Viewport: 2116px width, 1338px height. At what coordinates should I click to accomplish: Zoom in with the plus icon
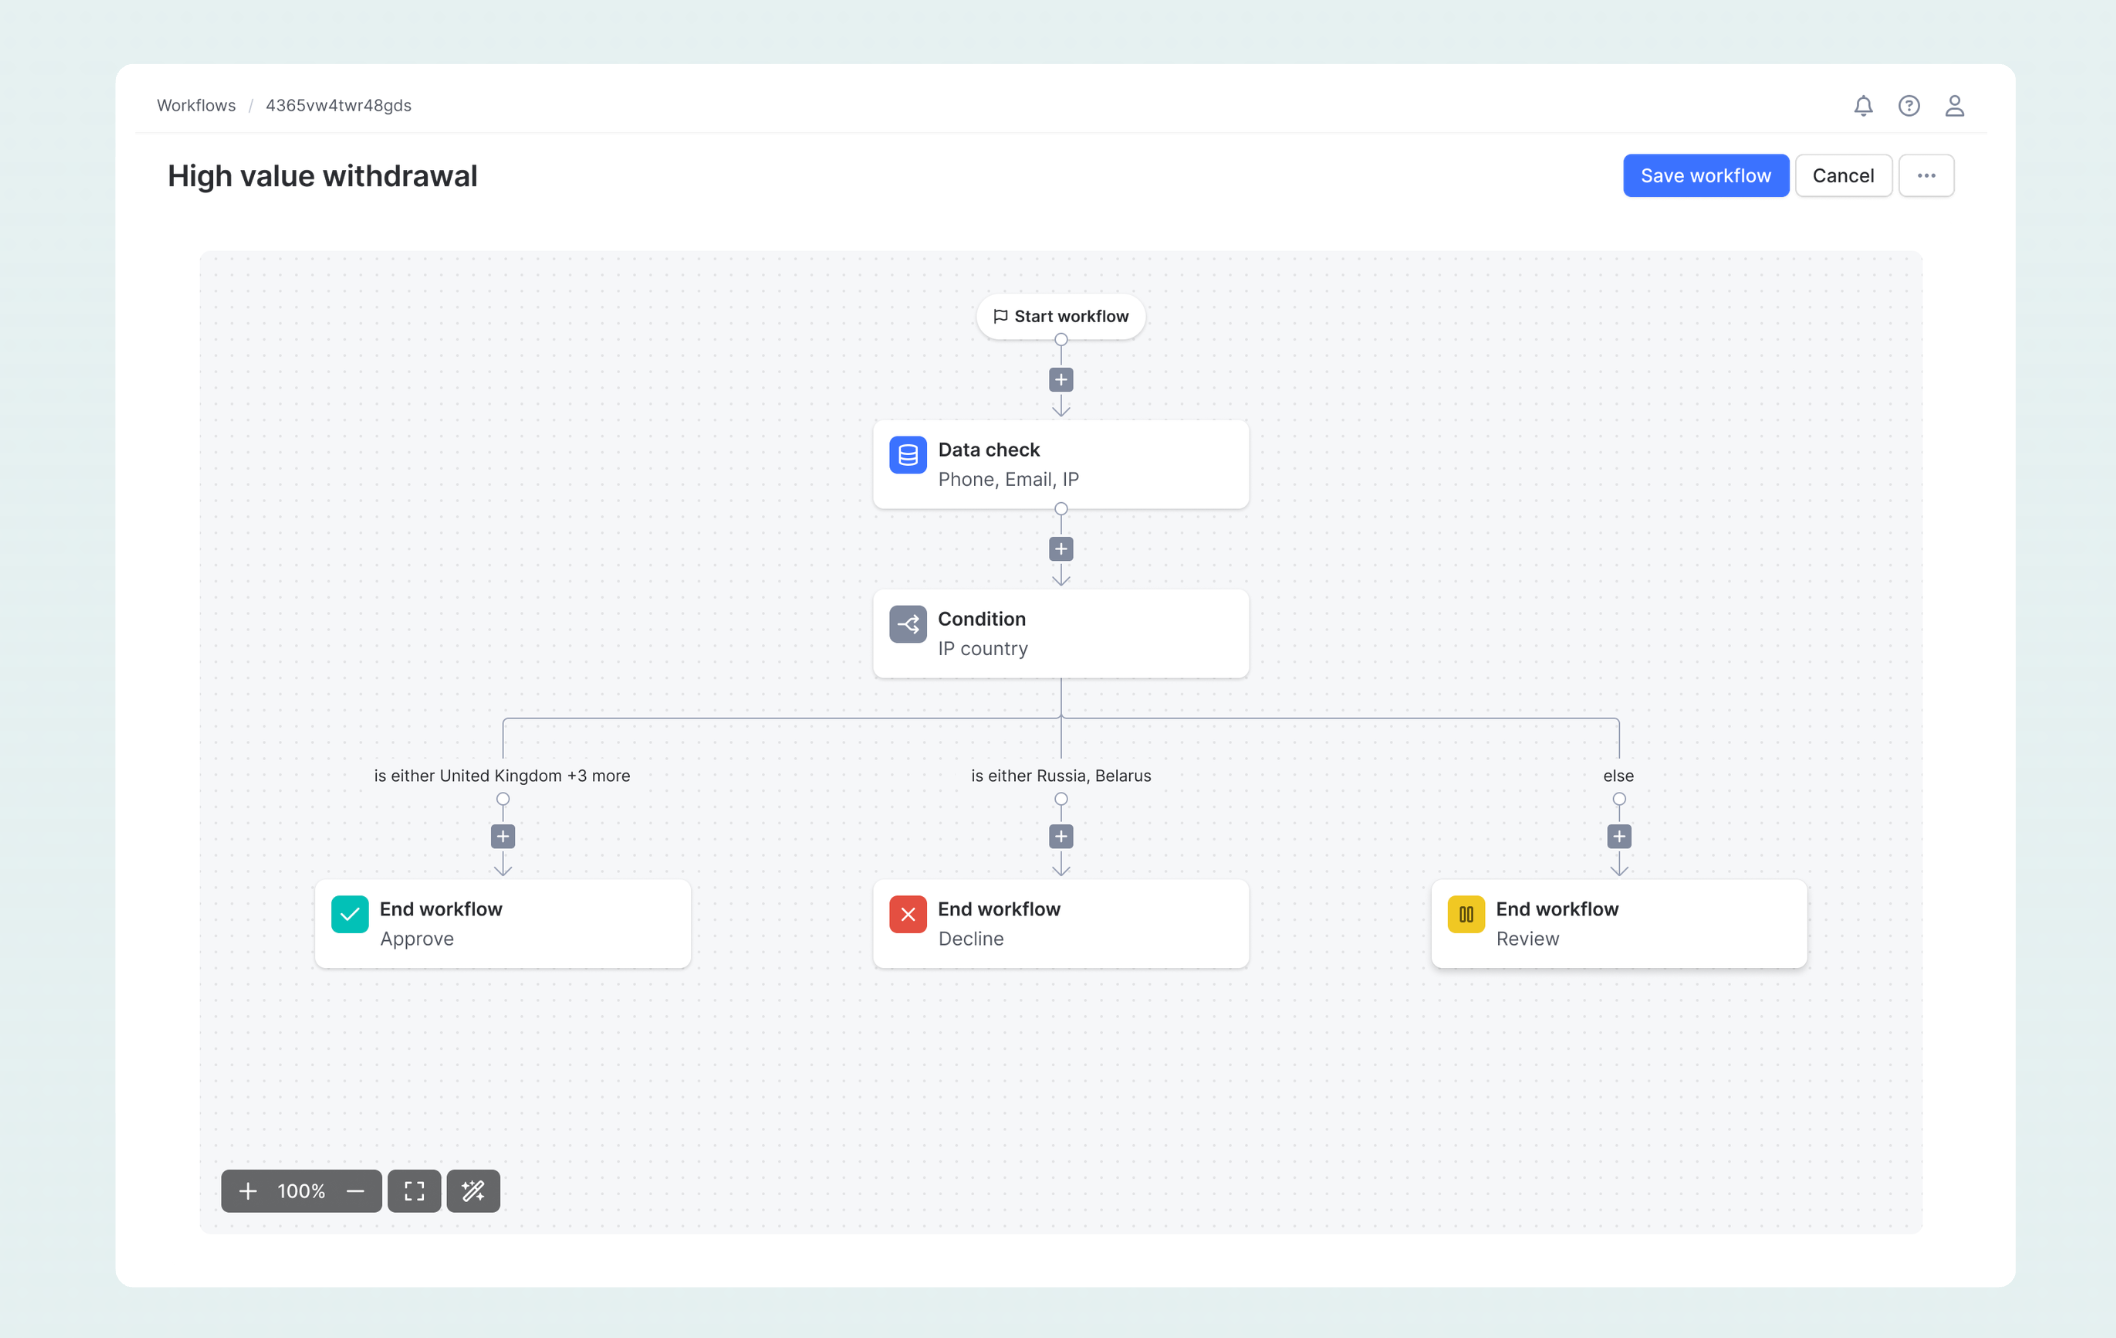tap(248, 1191)
